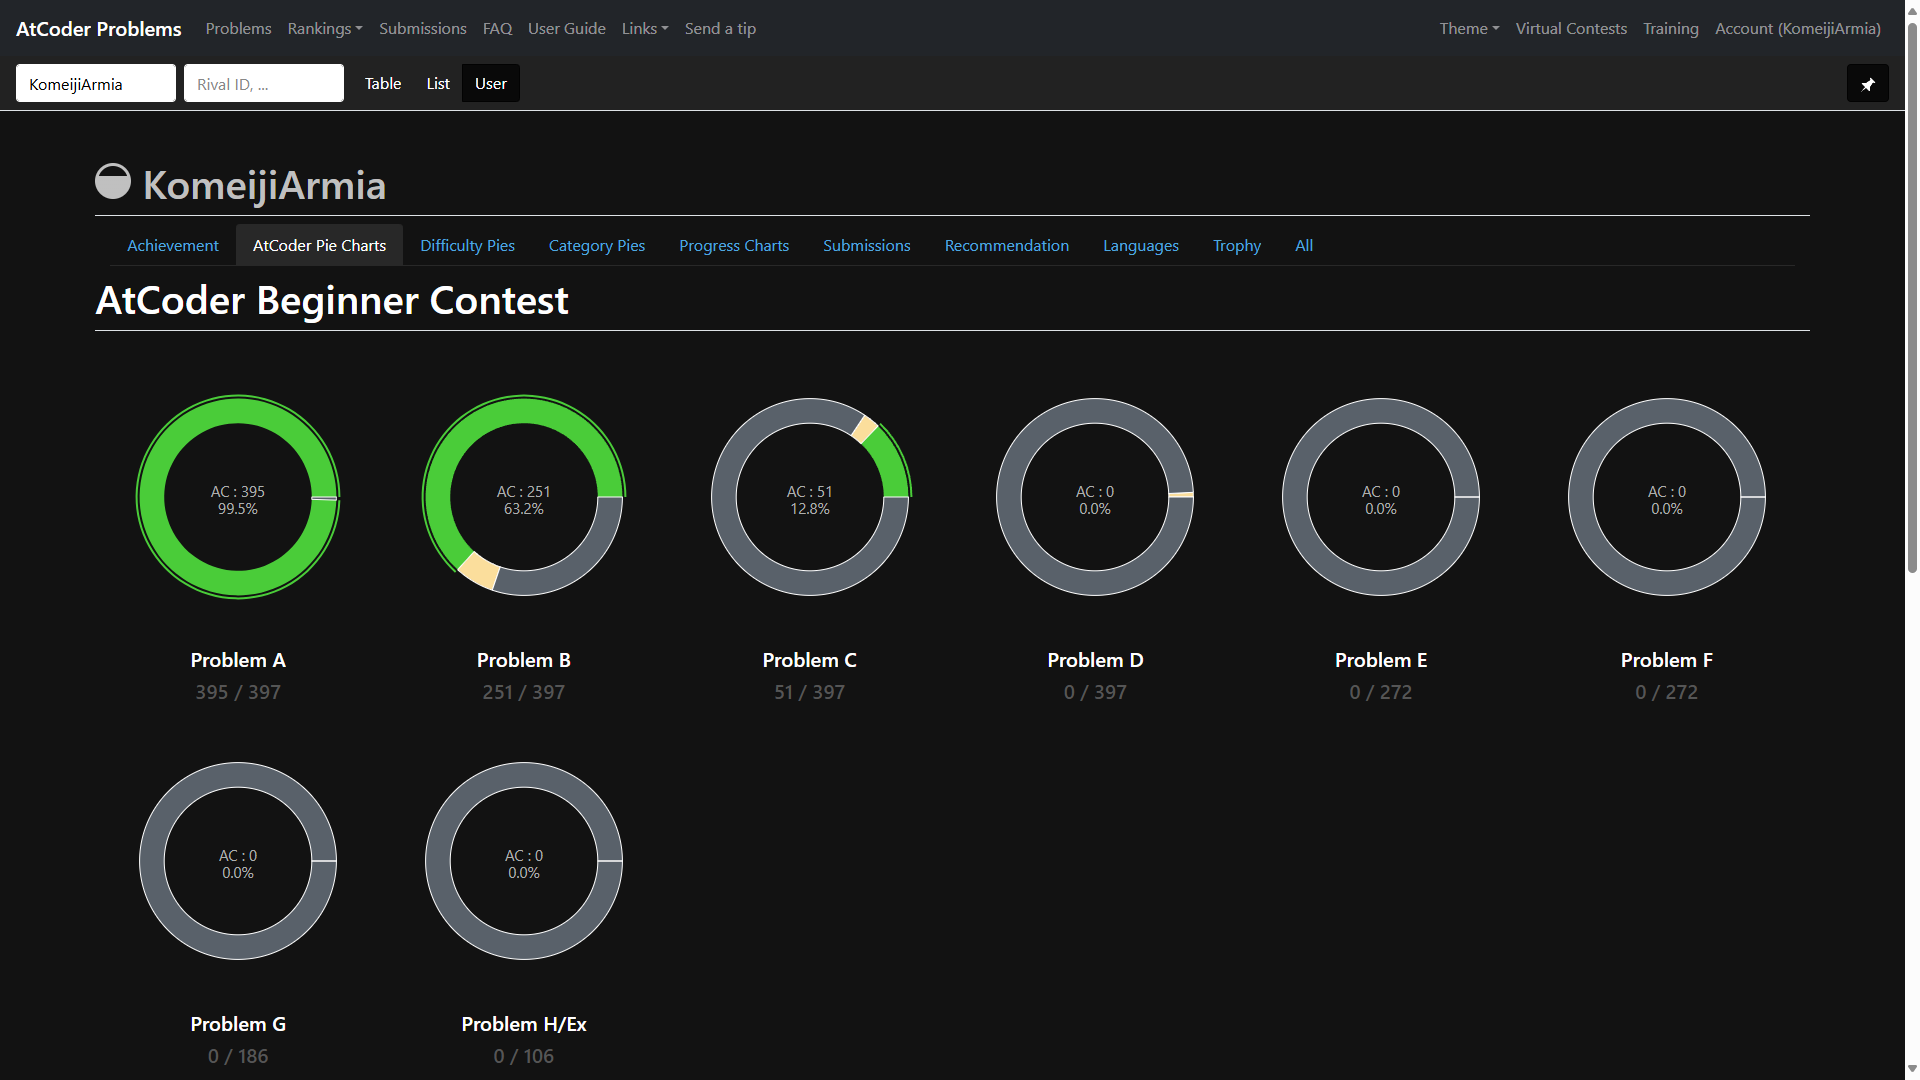Switch to List view

point(438,84)
